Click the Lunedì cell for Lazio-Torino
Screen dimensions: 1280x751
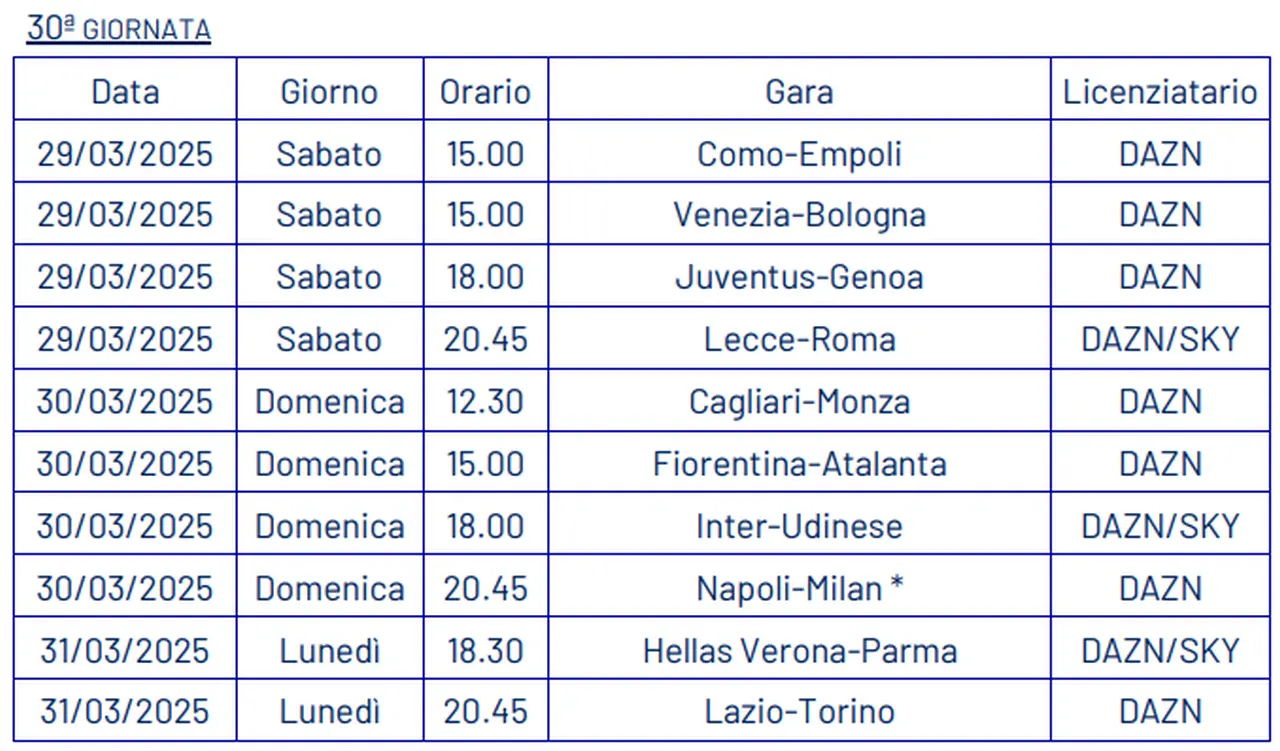tap(329, 712)
